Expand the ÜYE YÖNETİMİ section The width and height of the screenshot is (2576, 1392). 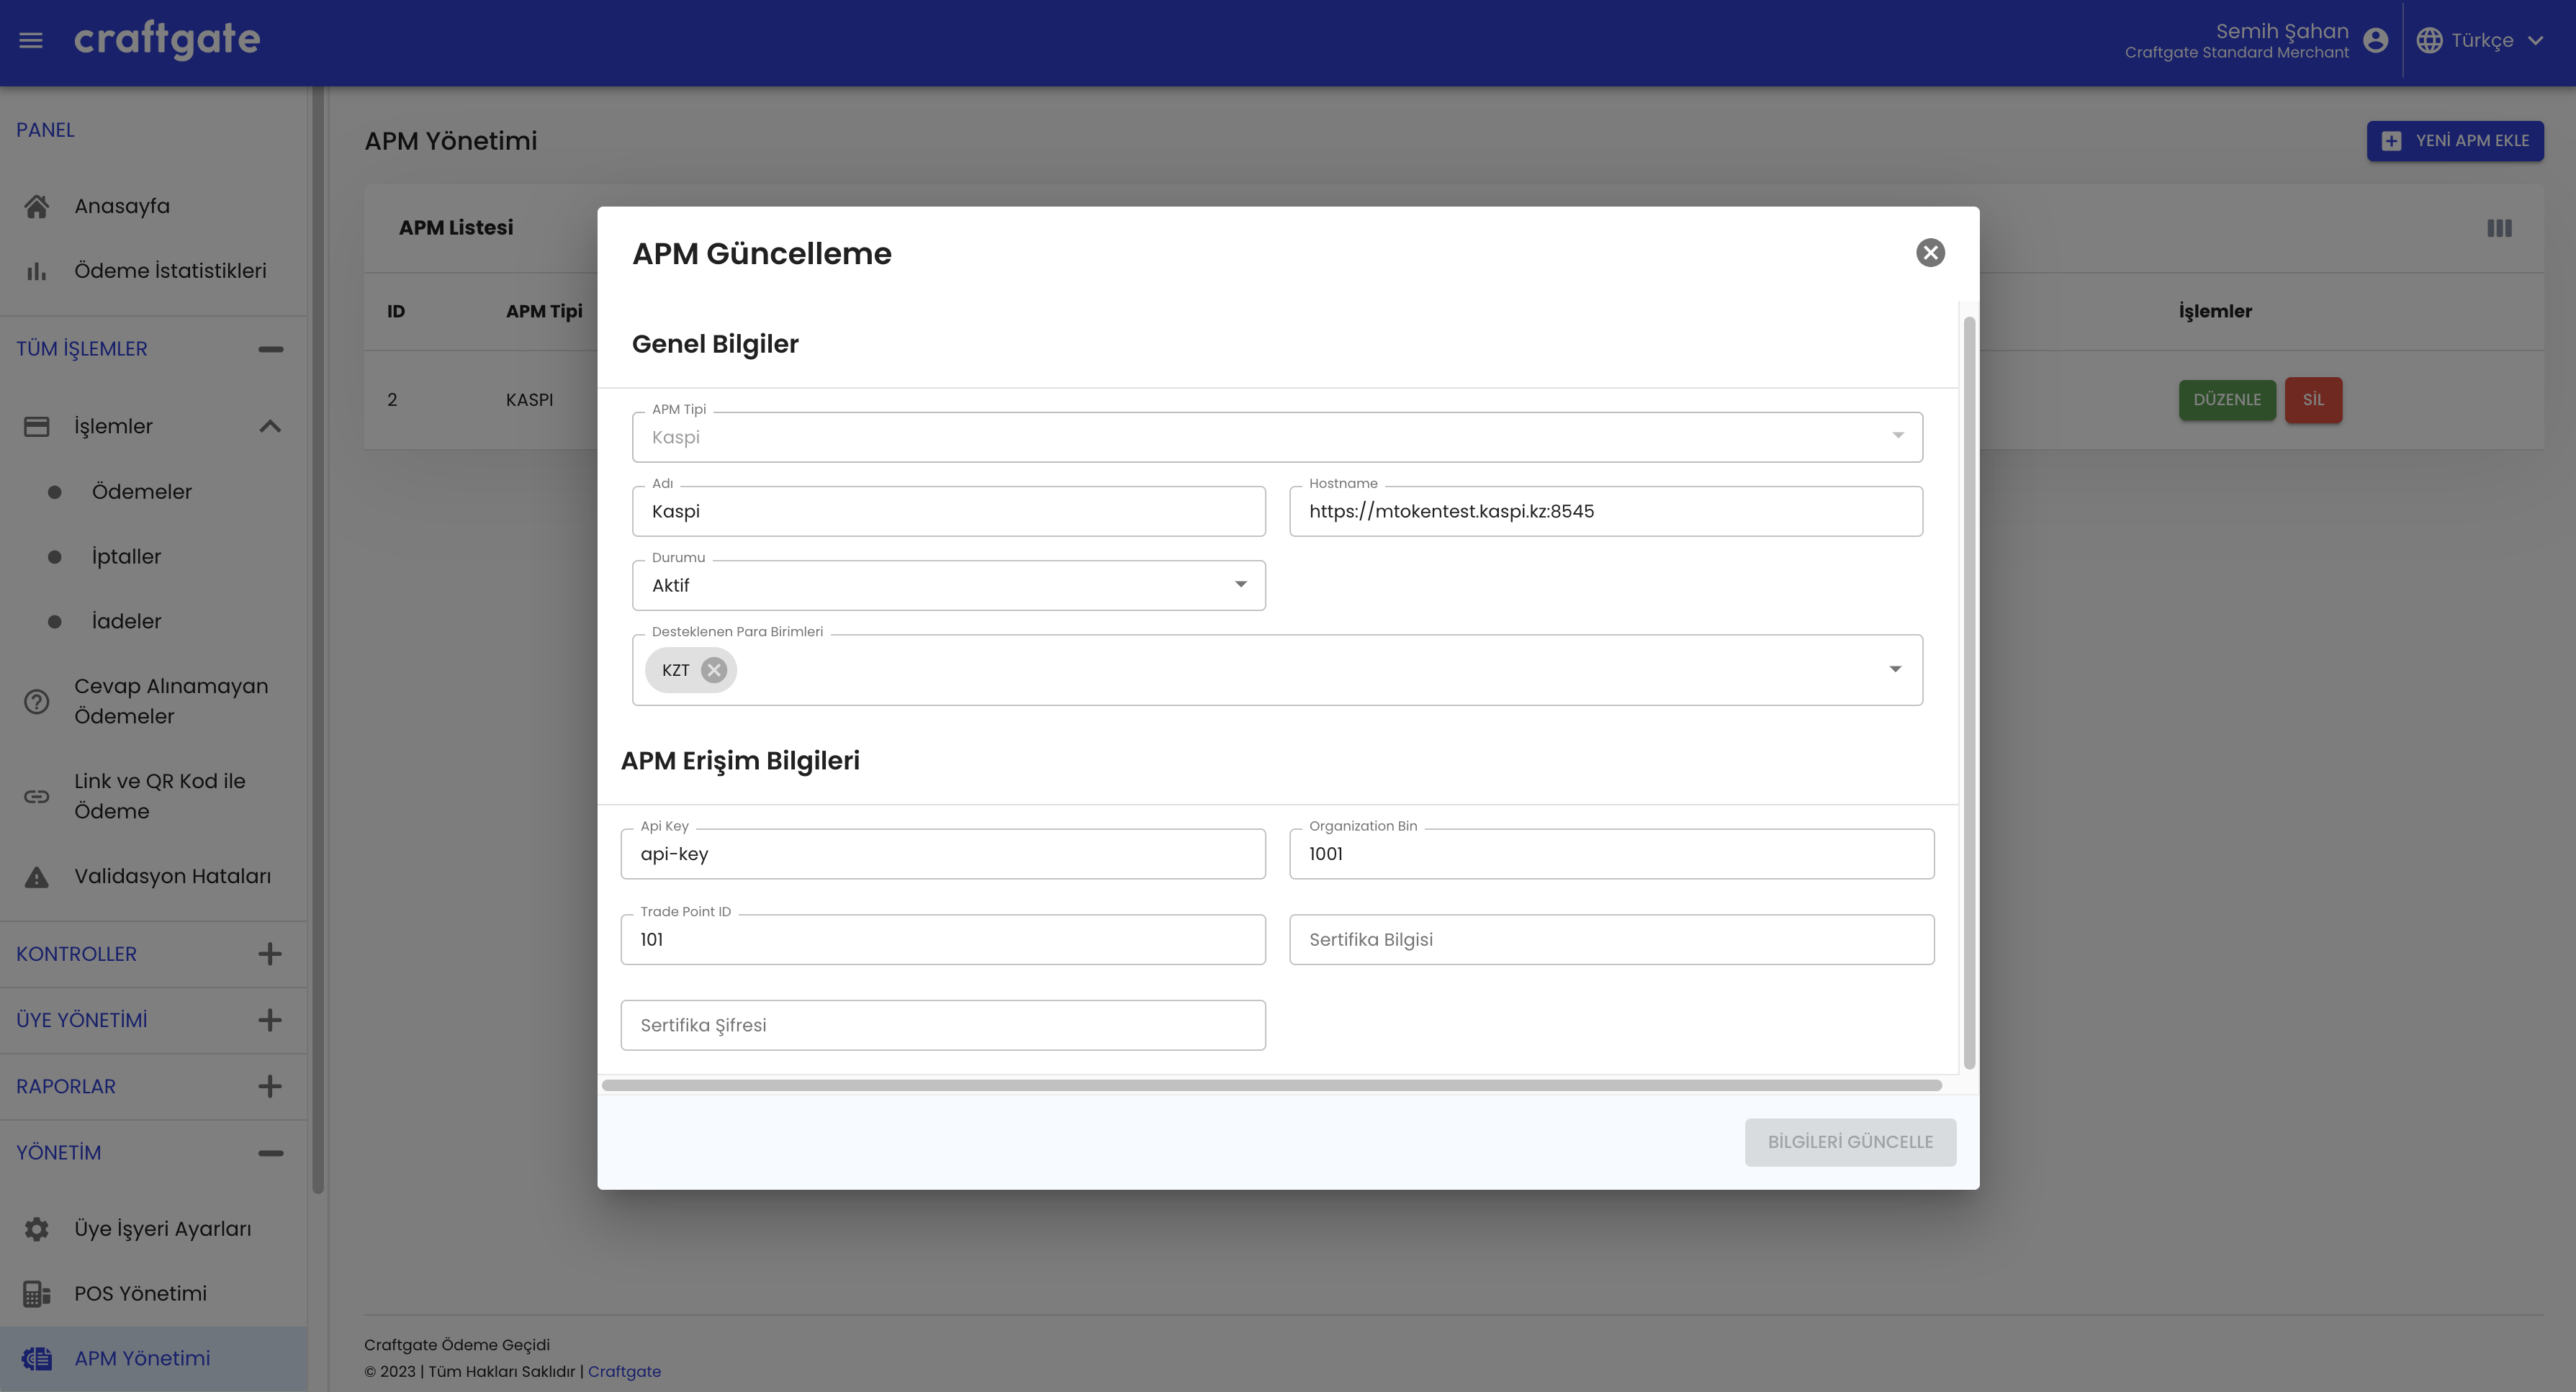[269, 1020]
